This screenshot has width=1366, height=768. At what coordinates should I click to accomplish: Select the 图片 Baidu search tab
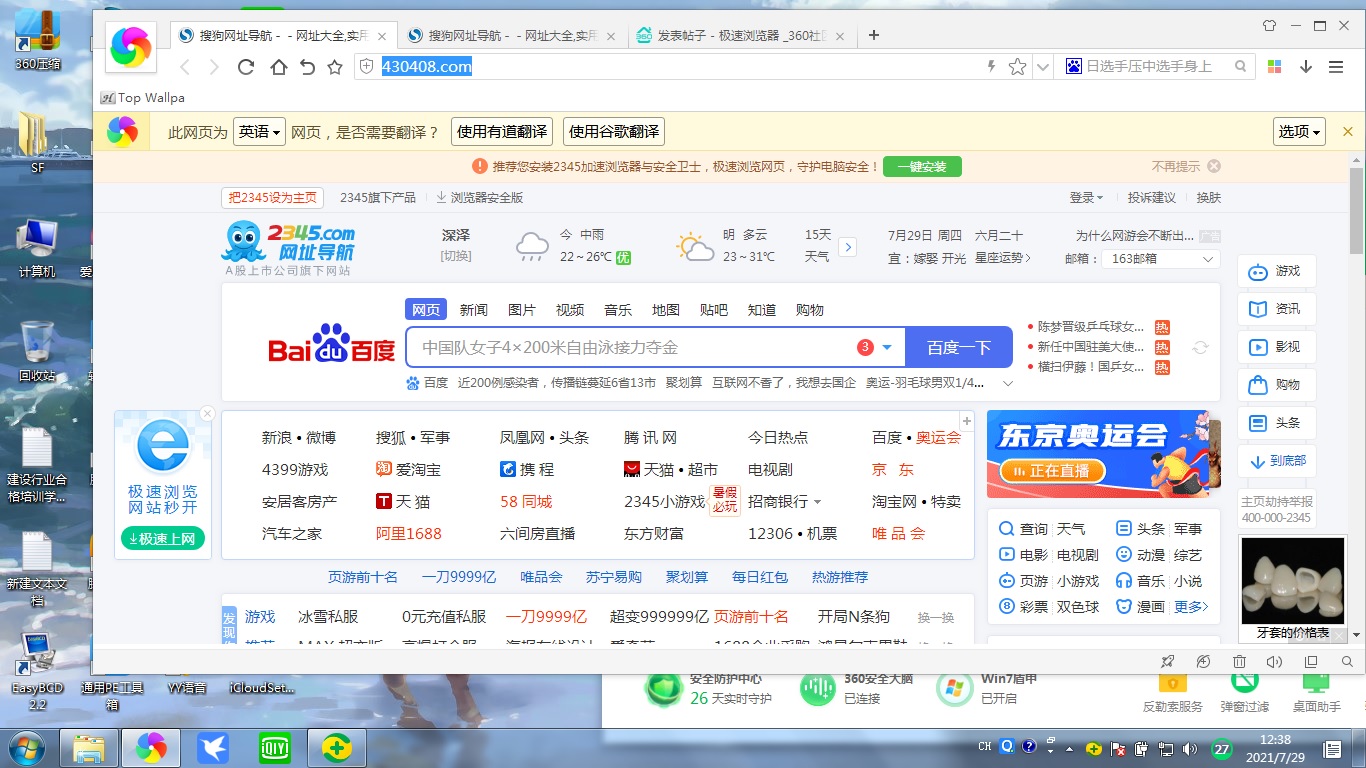pyautogui.click(x=522, y=310)
